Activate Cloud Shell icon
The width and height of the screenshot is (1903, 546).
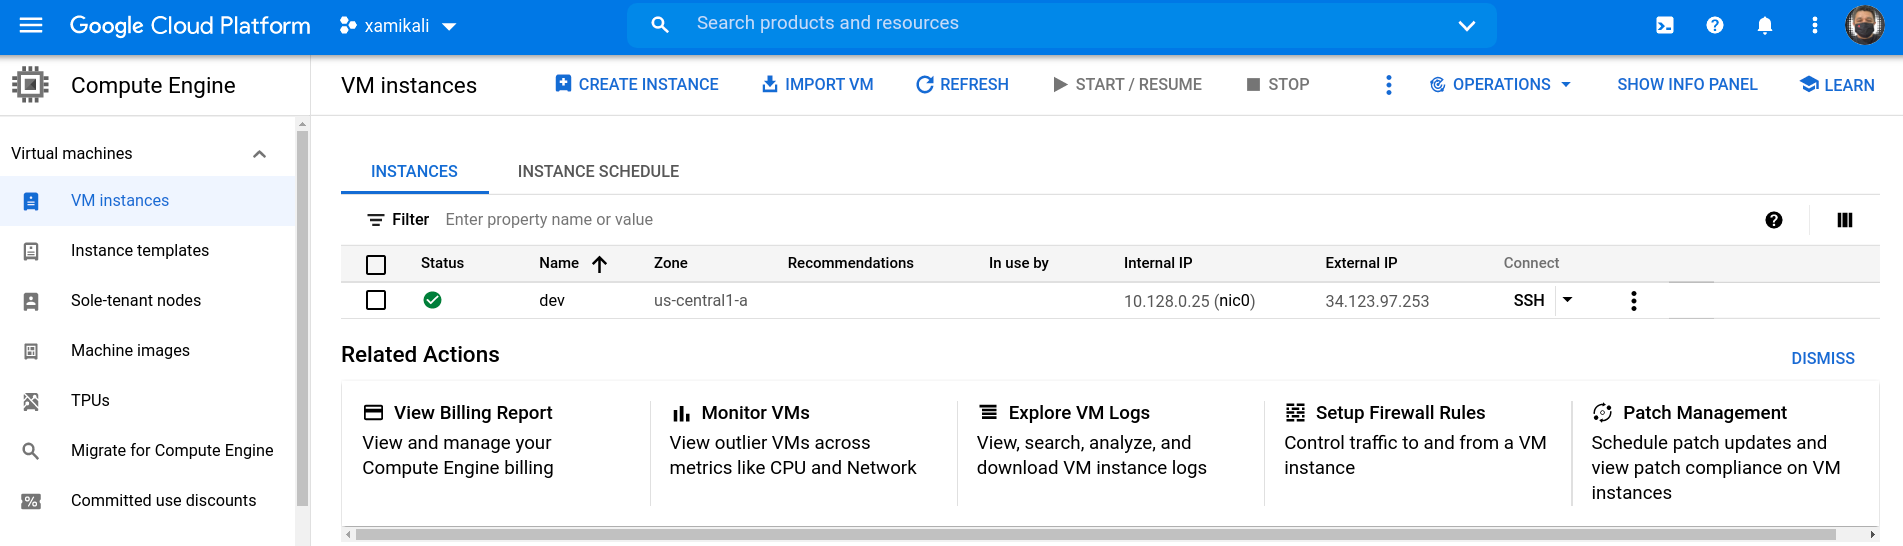(x=1665, y=26)
